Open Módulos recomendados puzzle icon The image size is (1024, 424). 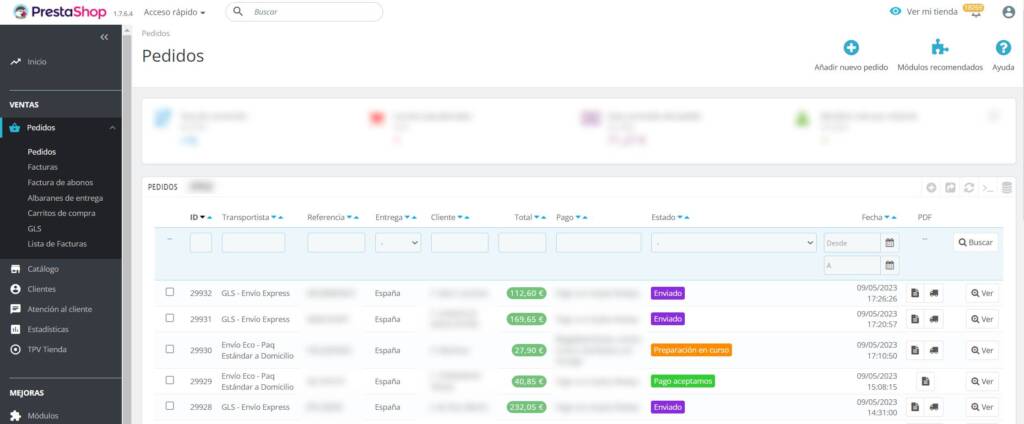(x=939, y=47)
